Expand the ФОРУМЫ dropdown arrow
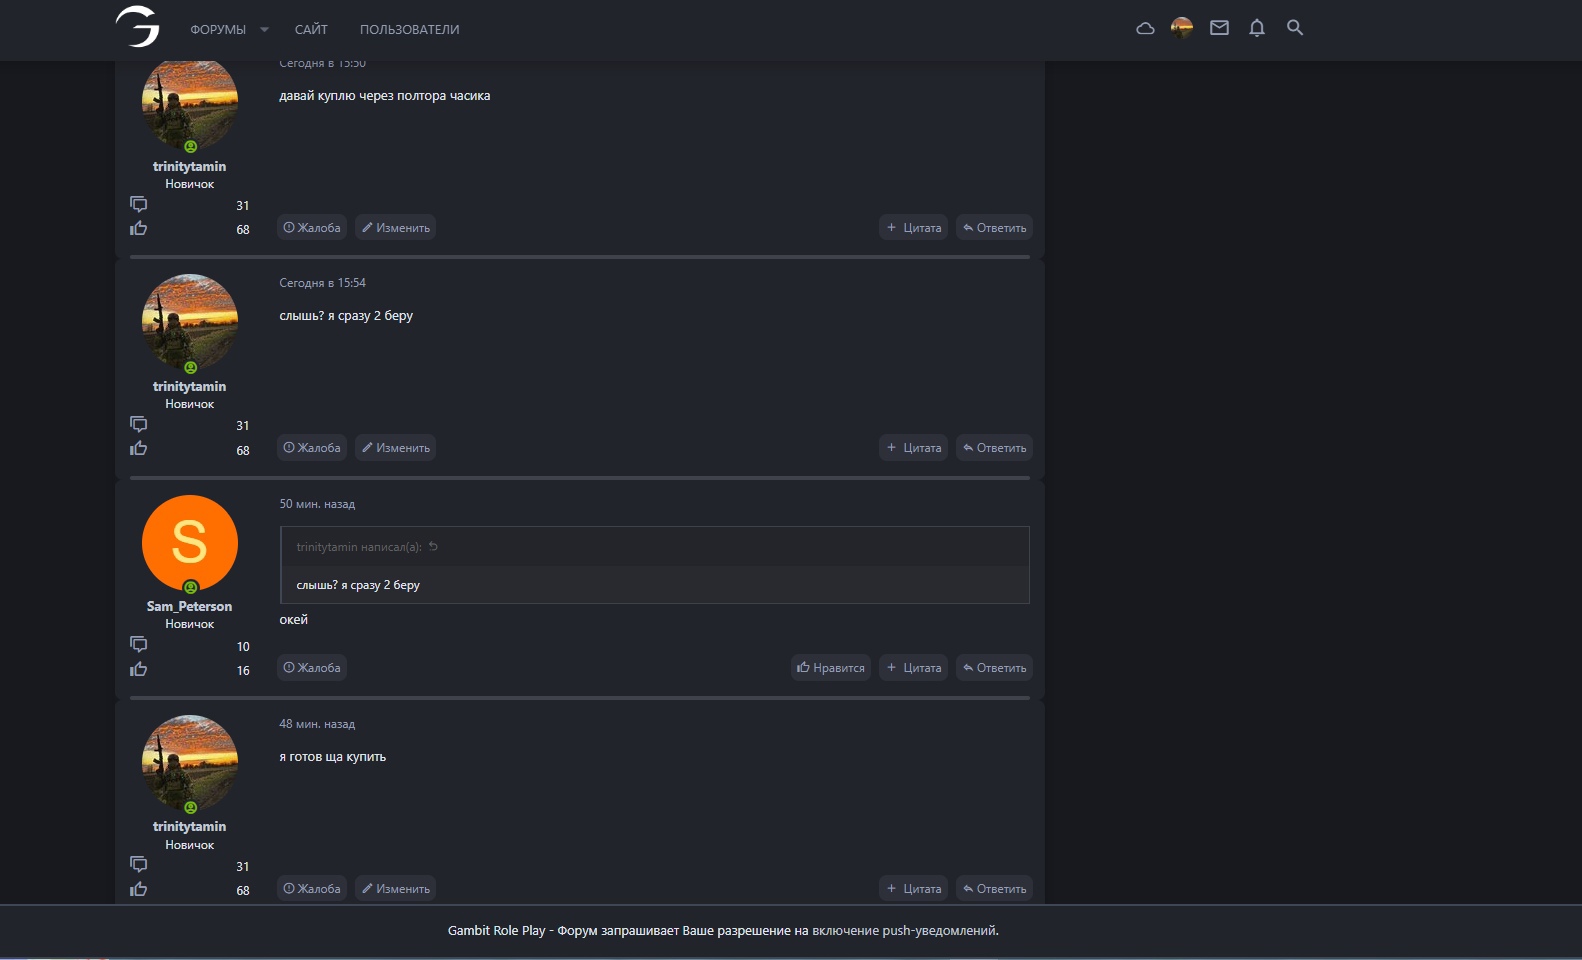Viewport: 1582px width, 960px height. 264,30
